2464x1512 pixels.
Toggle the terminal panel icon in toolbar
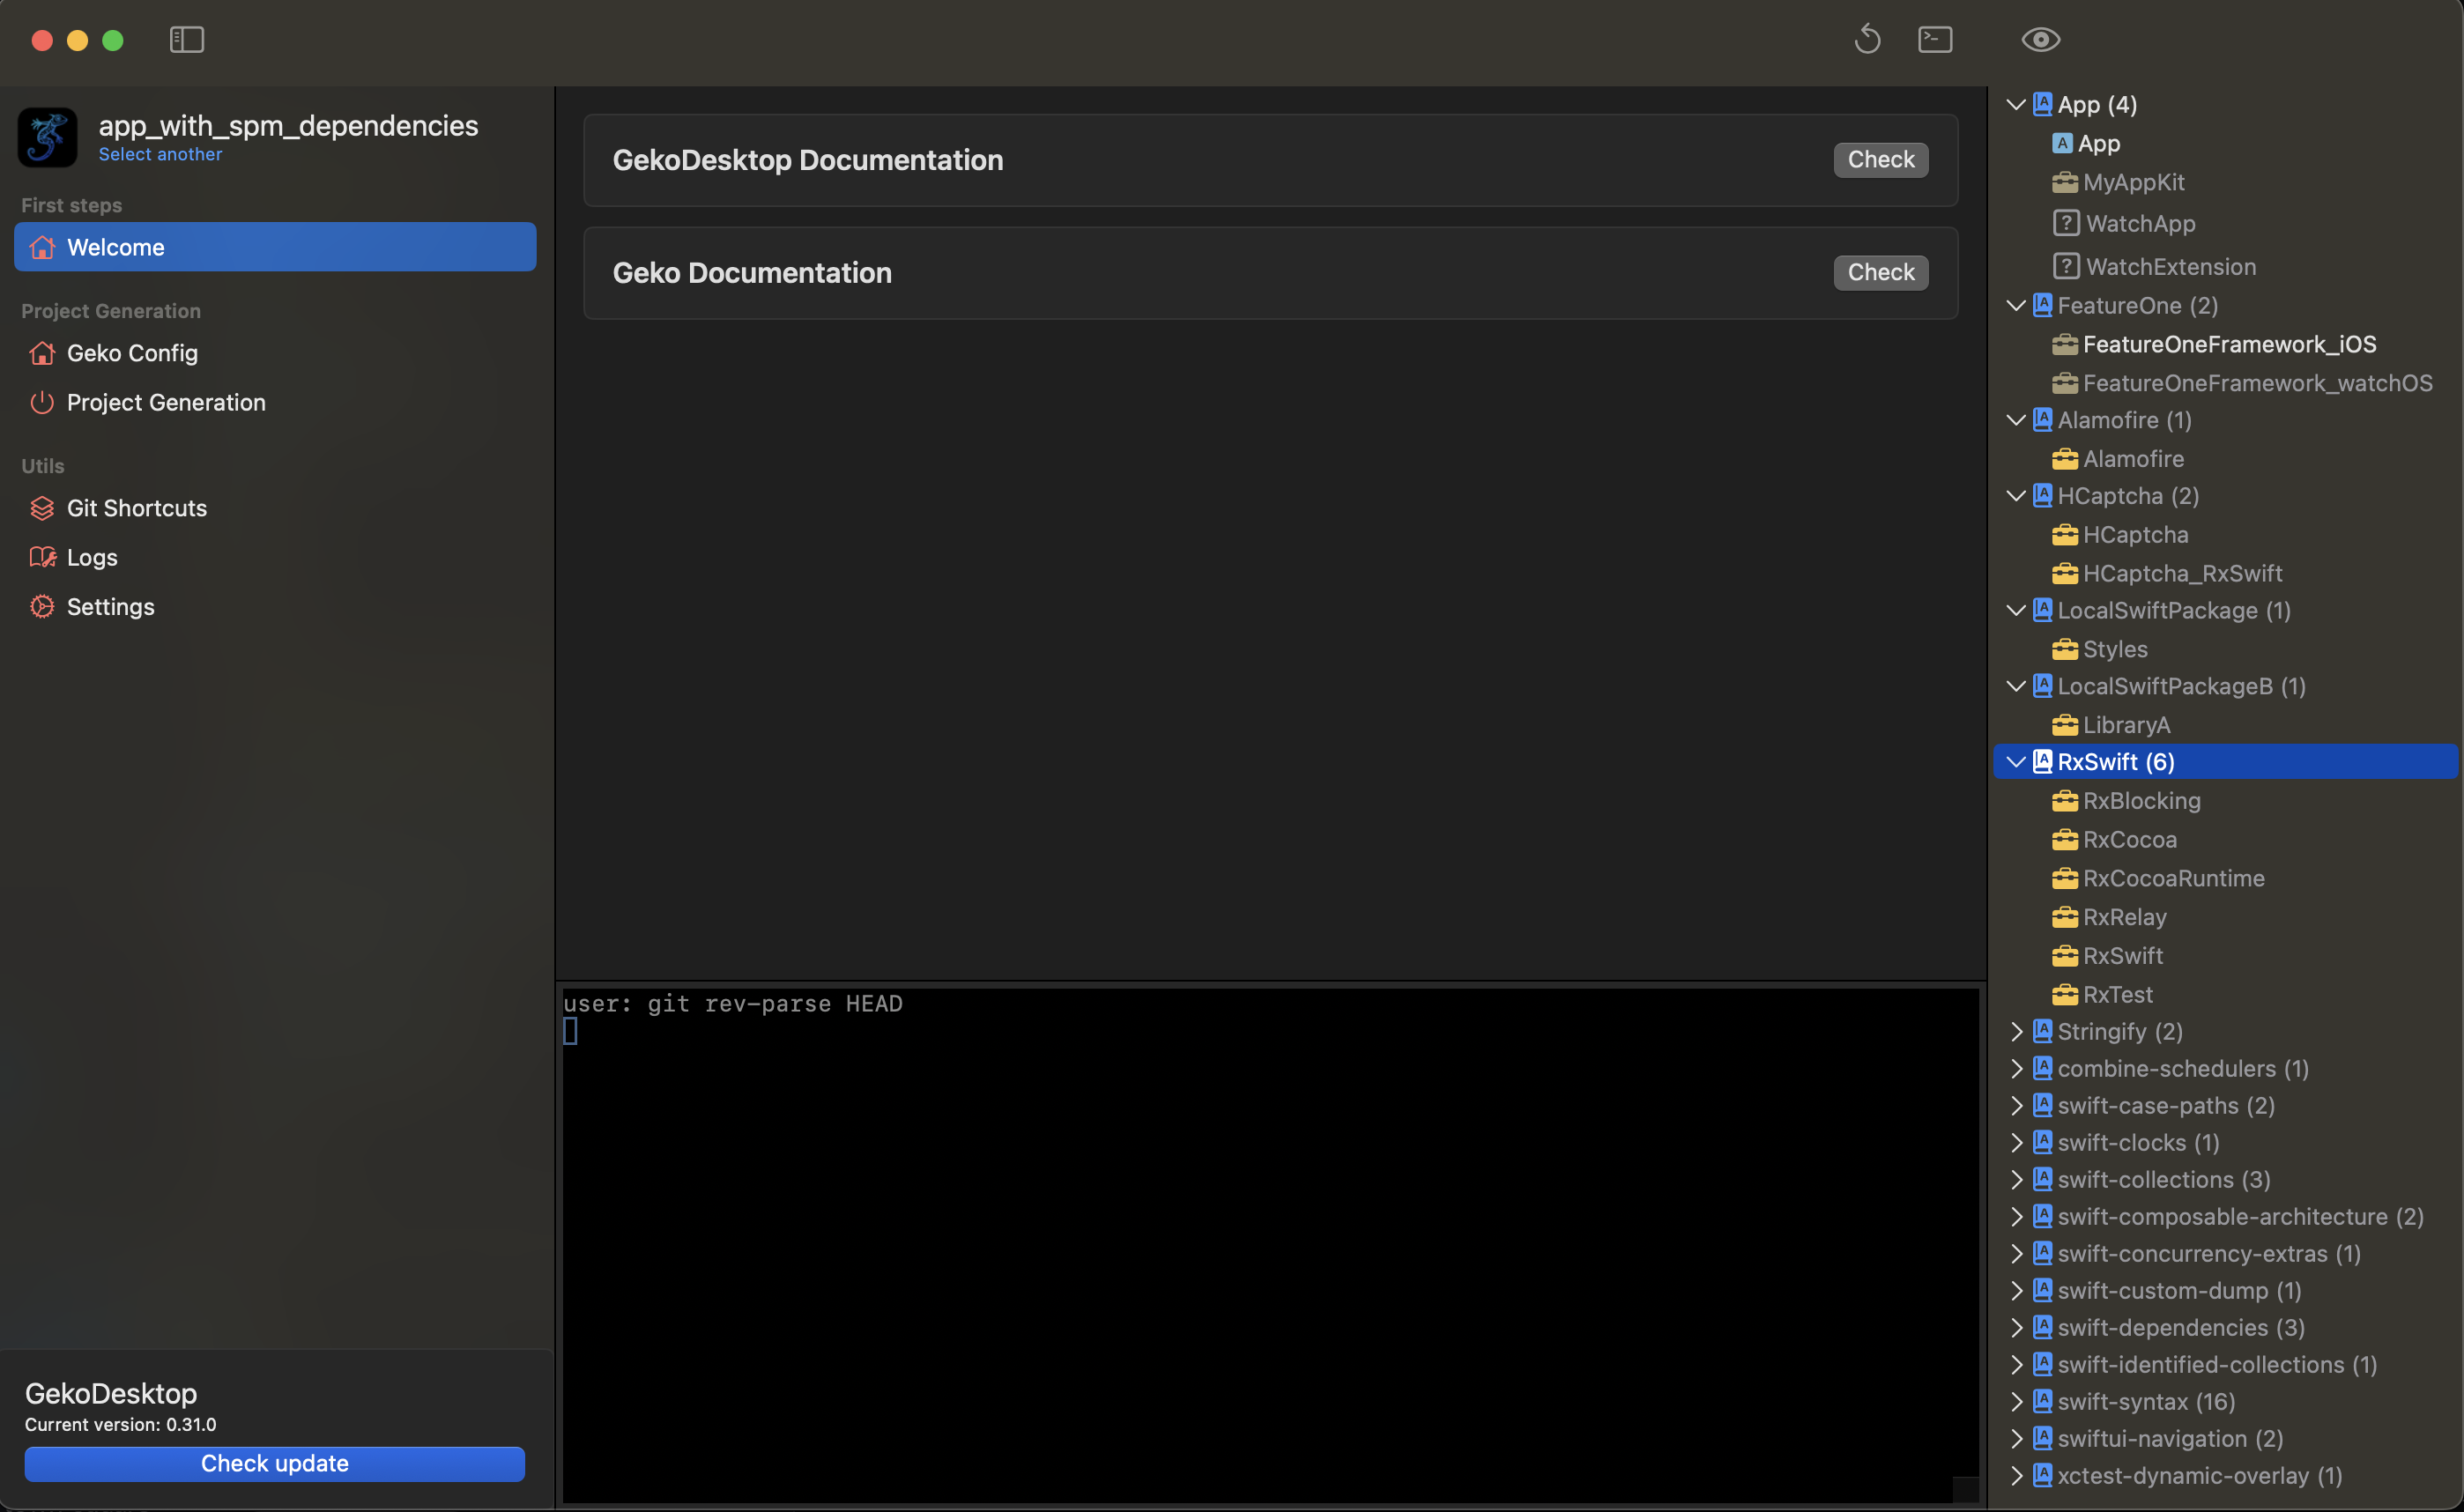1935,40
